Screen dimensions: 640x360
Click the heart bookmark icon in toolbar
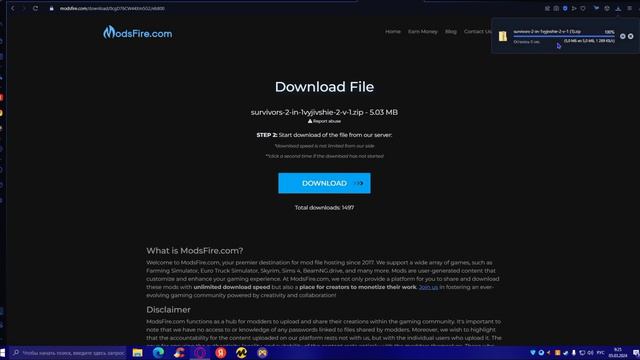point(583,8)
